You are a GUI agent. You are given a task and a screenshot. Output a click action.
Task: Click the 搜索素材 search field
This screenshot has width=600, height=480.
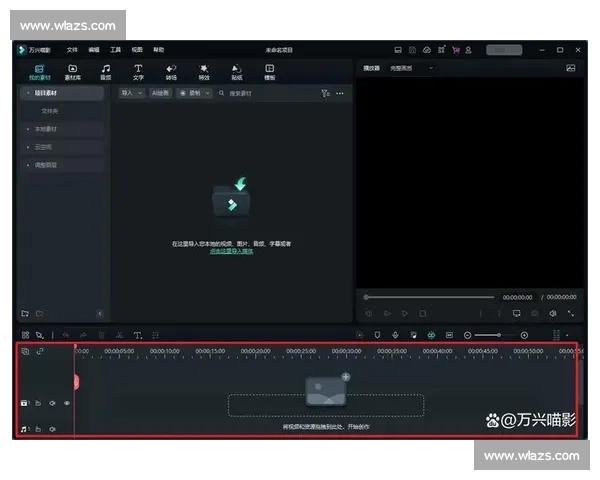tap(265, 93)
